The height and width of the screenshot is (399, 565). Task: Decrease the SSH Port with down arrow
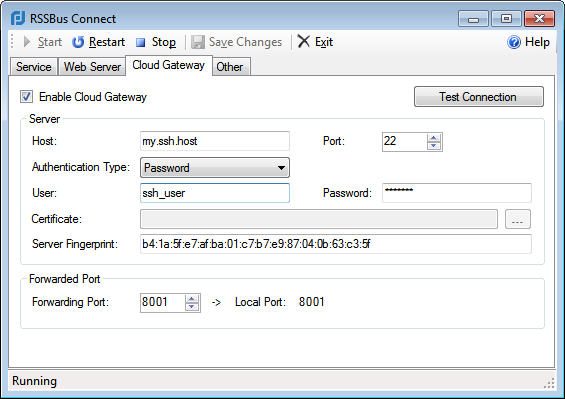(434, 146)
